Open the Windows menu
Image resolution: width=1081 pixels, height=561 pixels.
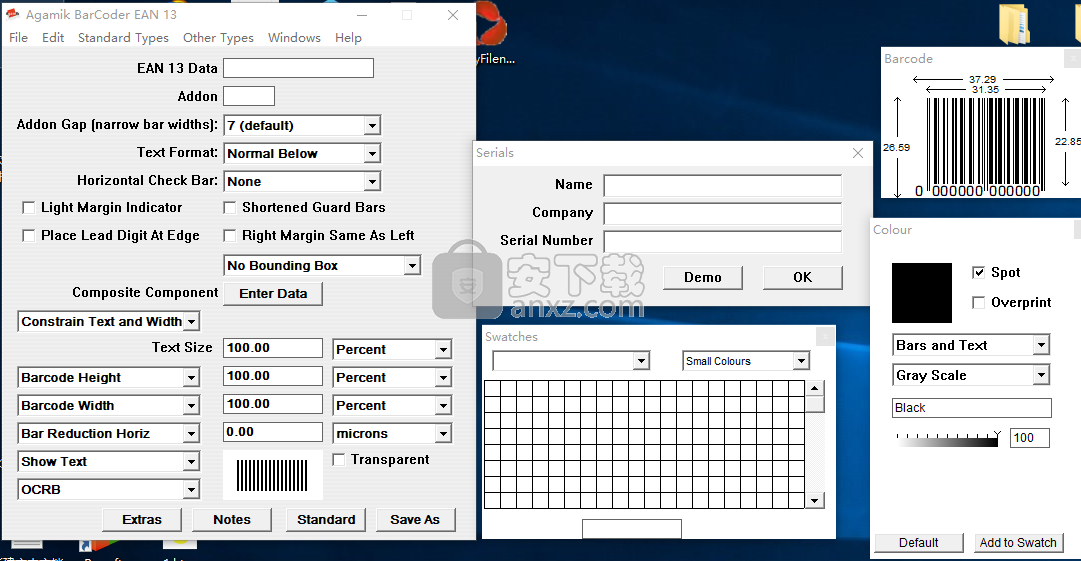294,38
